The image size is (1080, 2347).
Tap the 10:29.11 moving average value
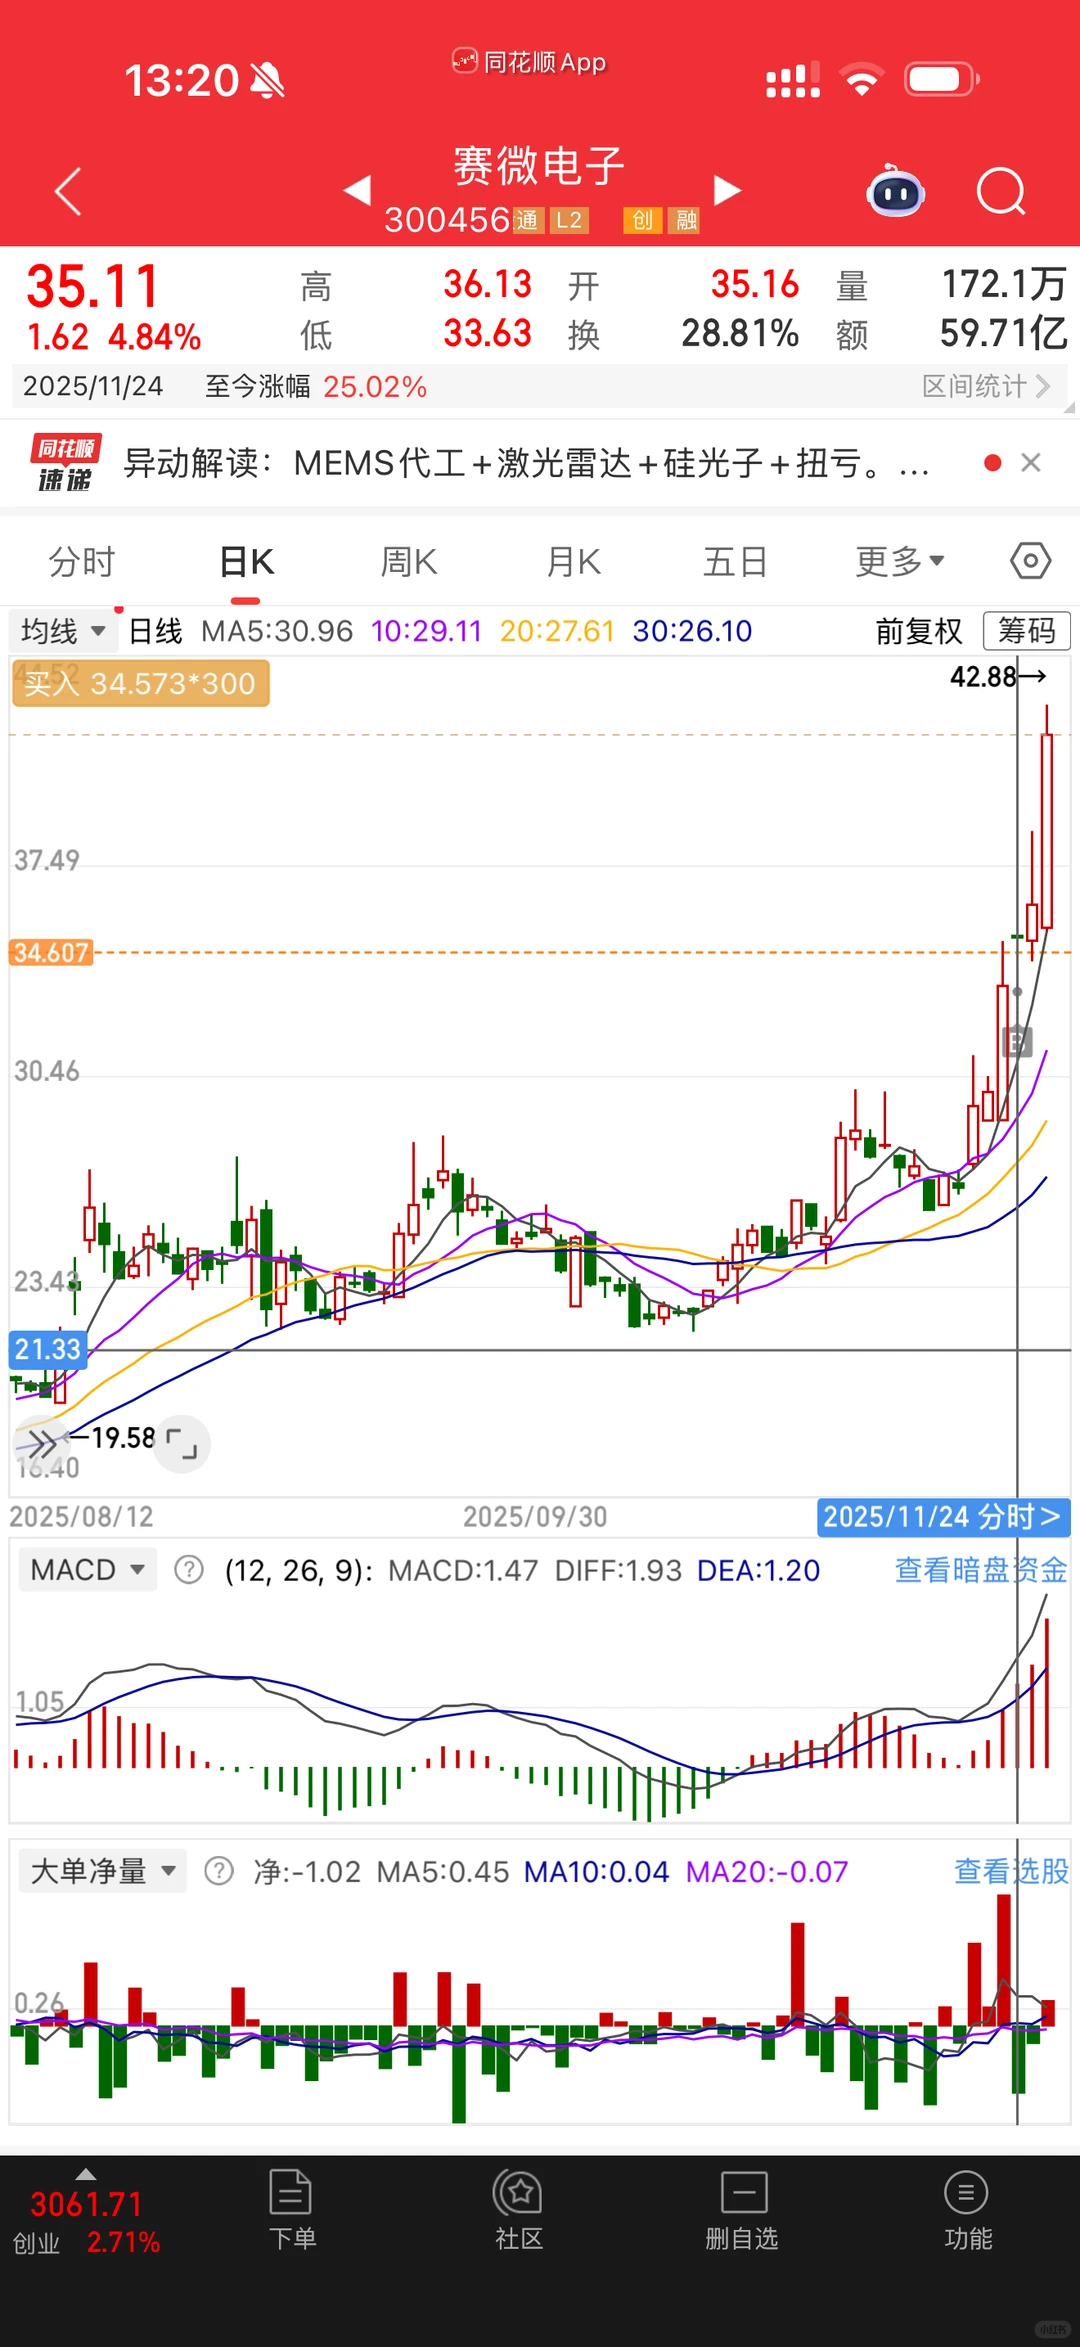click(x=426, y=631)
